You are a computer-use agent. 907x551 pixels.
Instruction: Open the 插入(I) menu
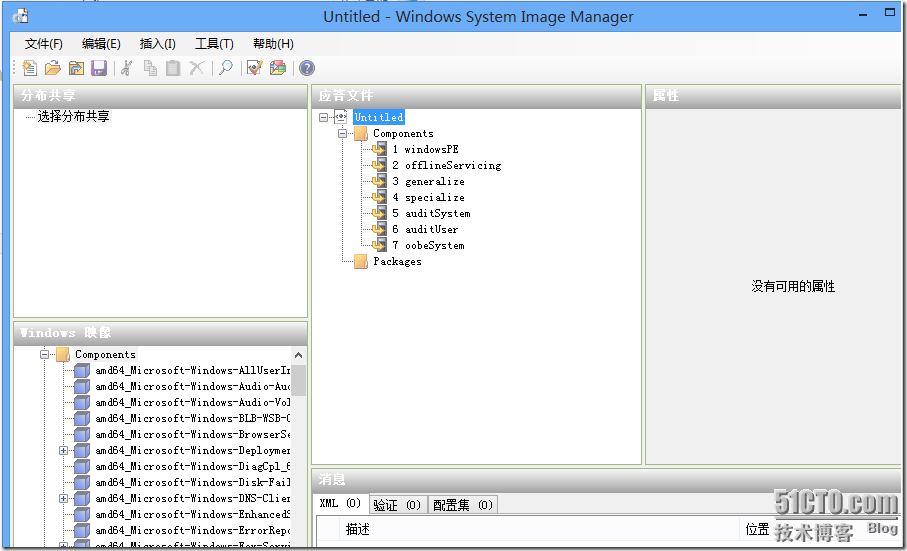tap(157, 44)
